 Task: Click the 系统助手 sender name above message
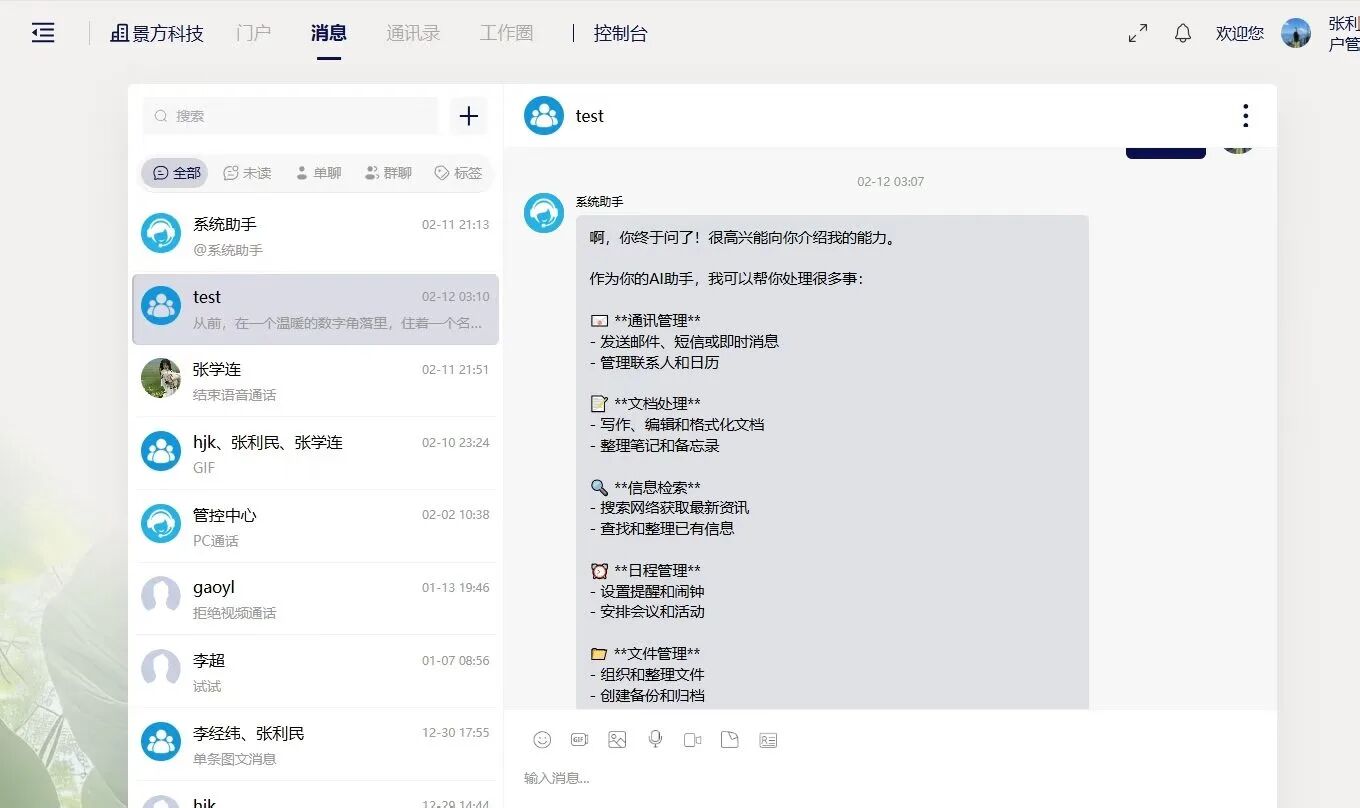[x=599, y=202]
